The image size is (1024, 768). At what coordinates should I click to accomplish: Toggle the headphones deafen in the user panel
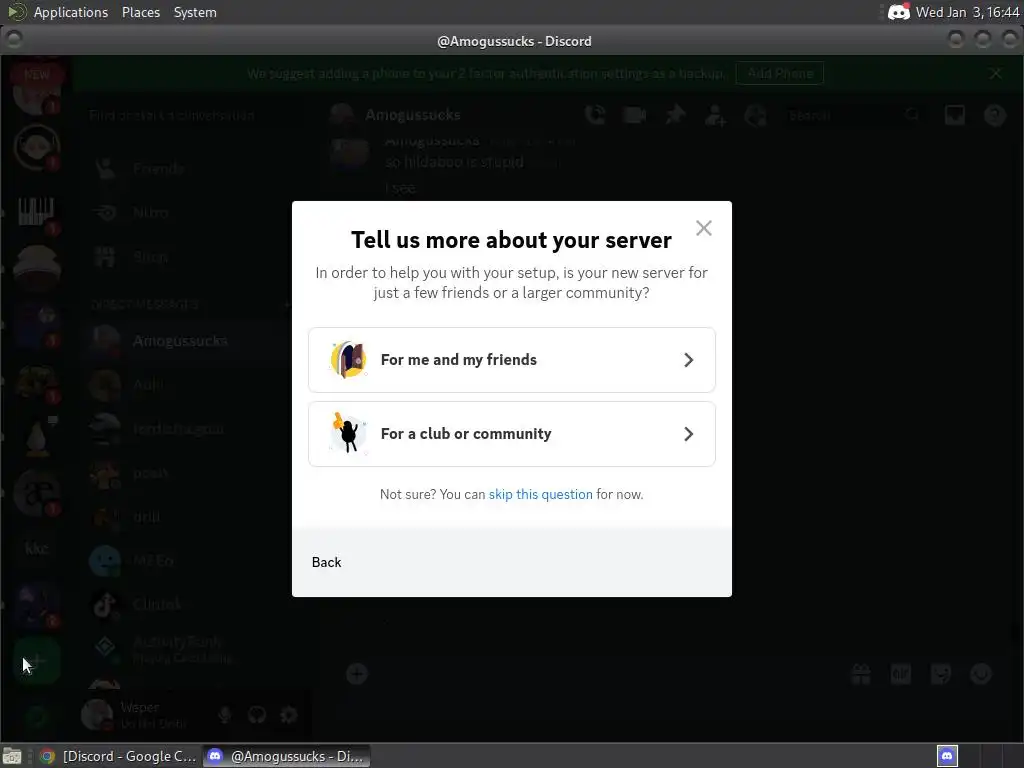(257, 714)
